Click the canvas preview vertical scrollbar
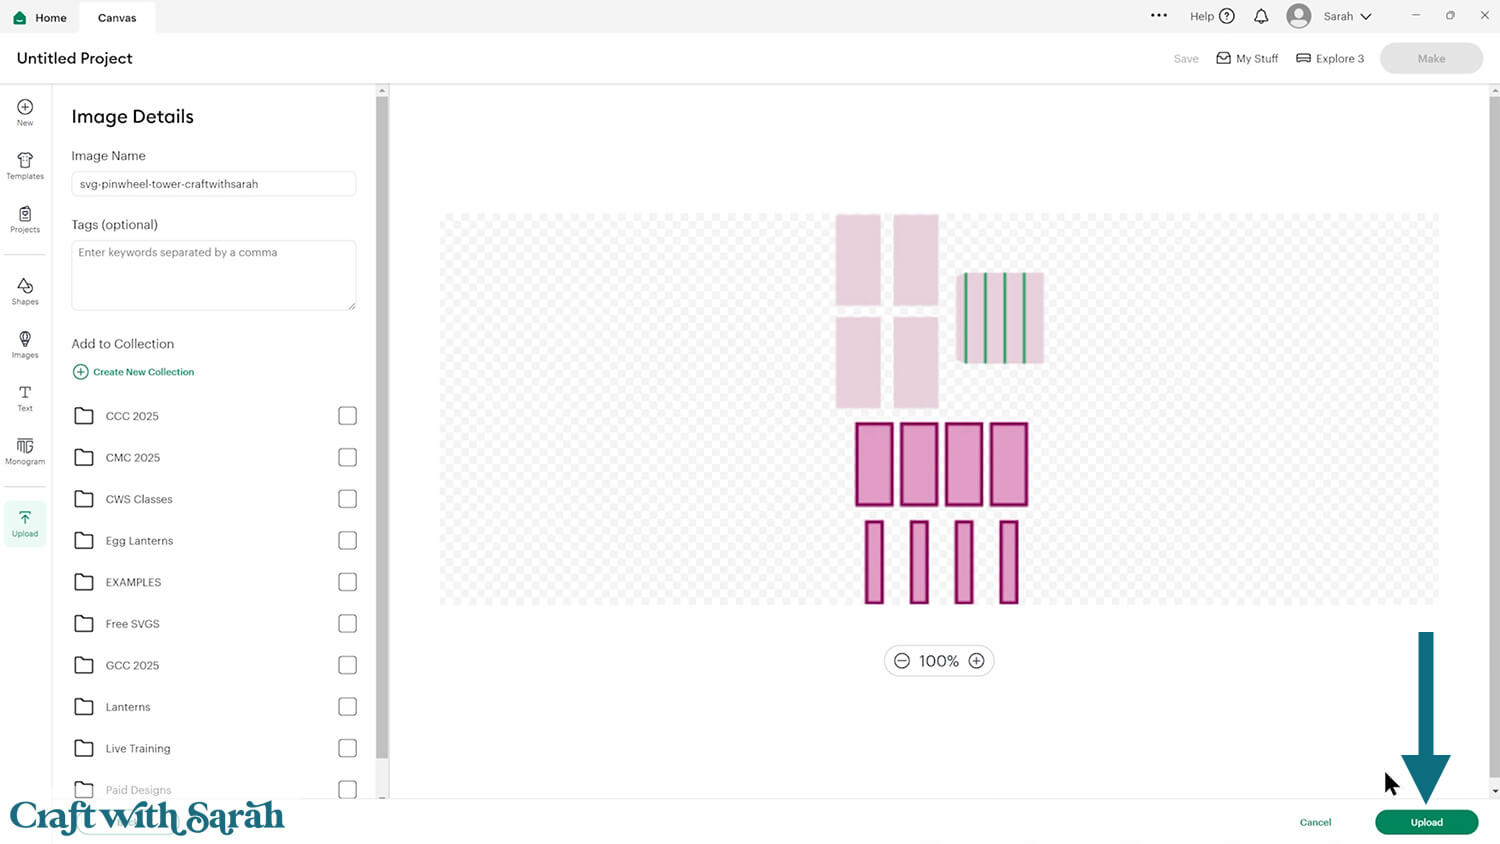 tap(1494, 437)
